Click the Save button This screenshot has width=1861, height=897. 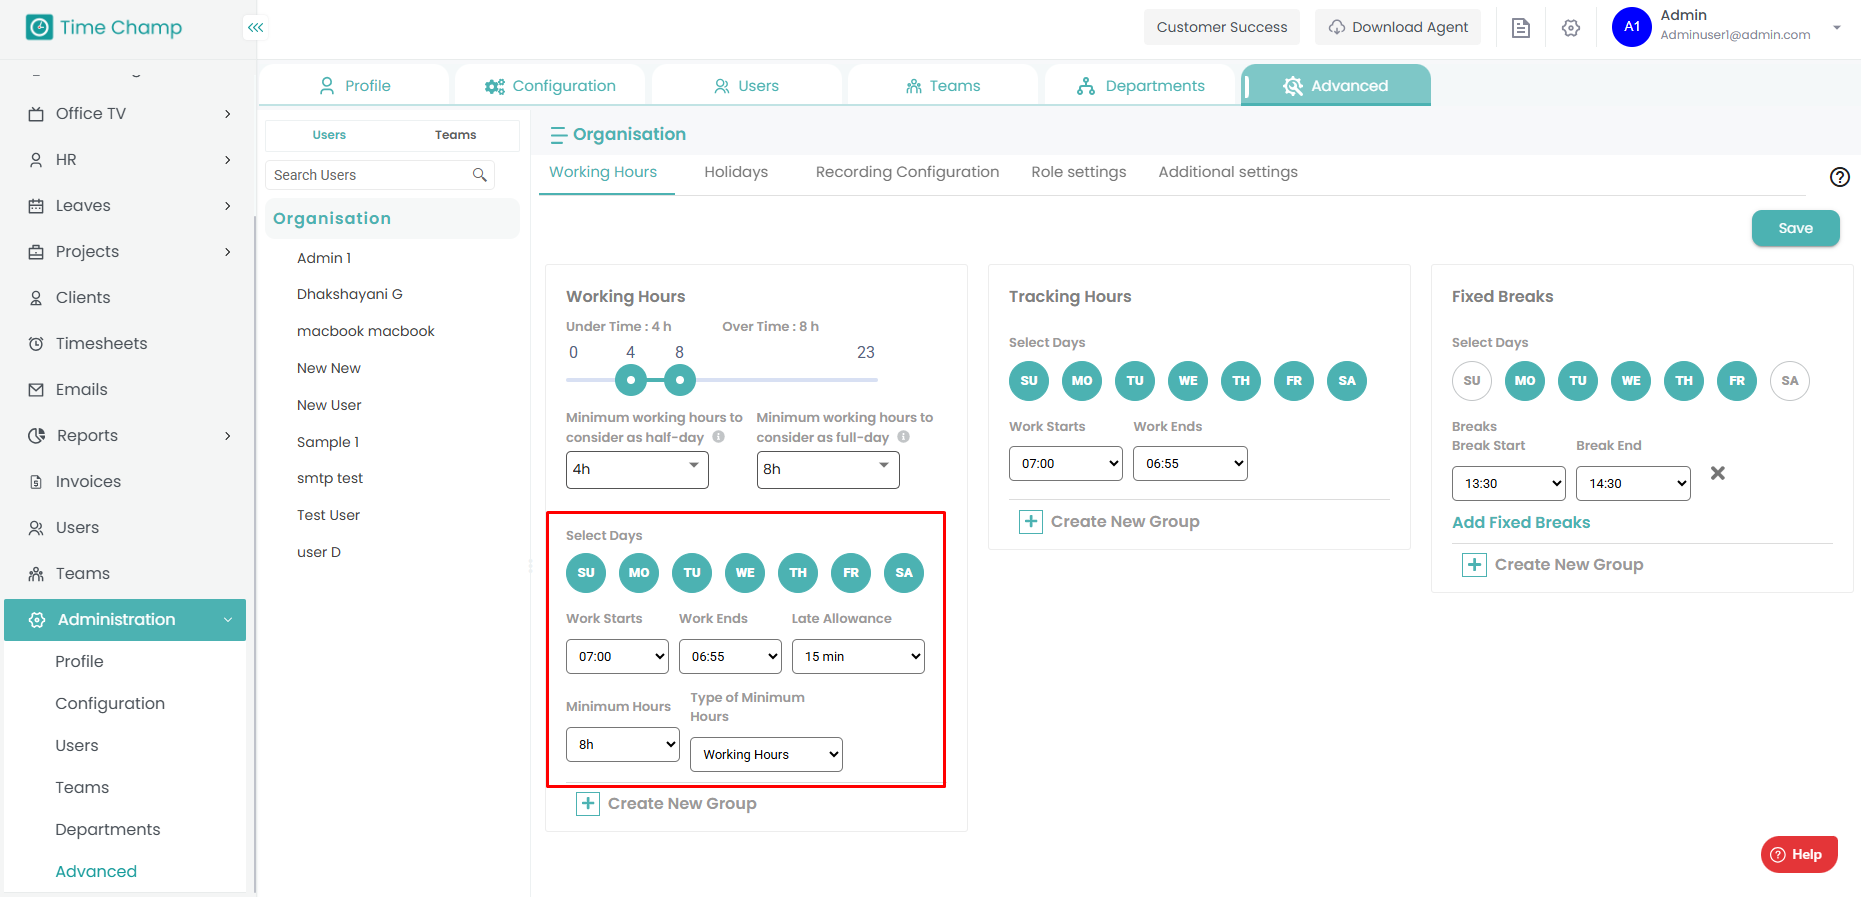(1795, 228)
